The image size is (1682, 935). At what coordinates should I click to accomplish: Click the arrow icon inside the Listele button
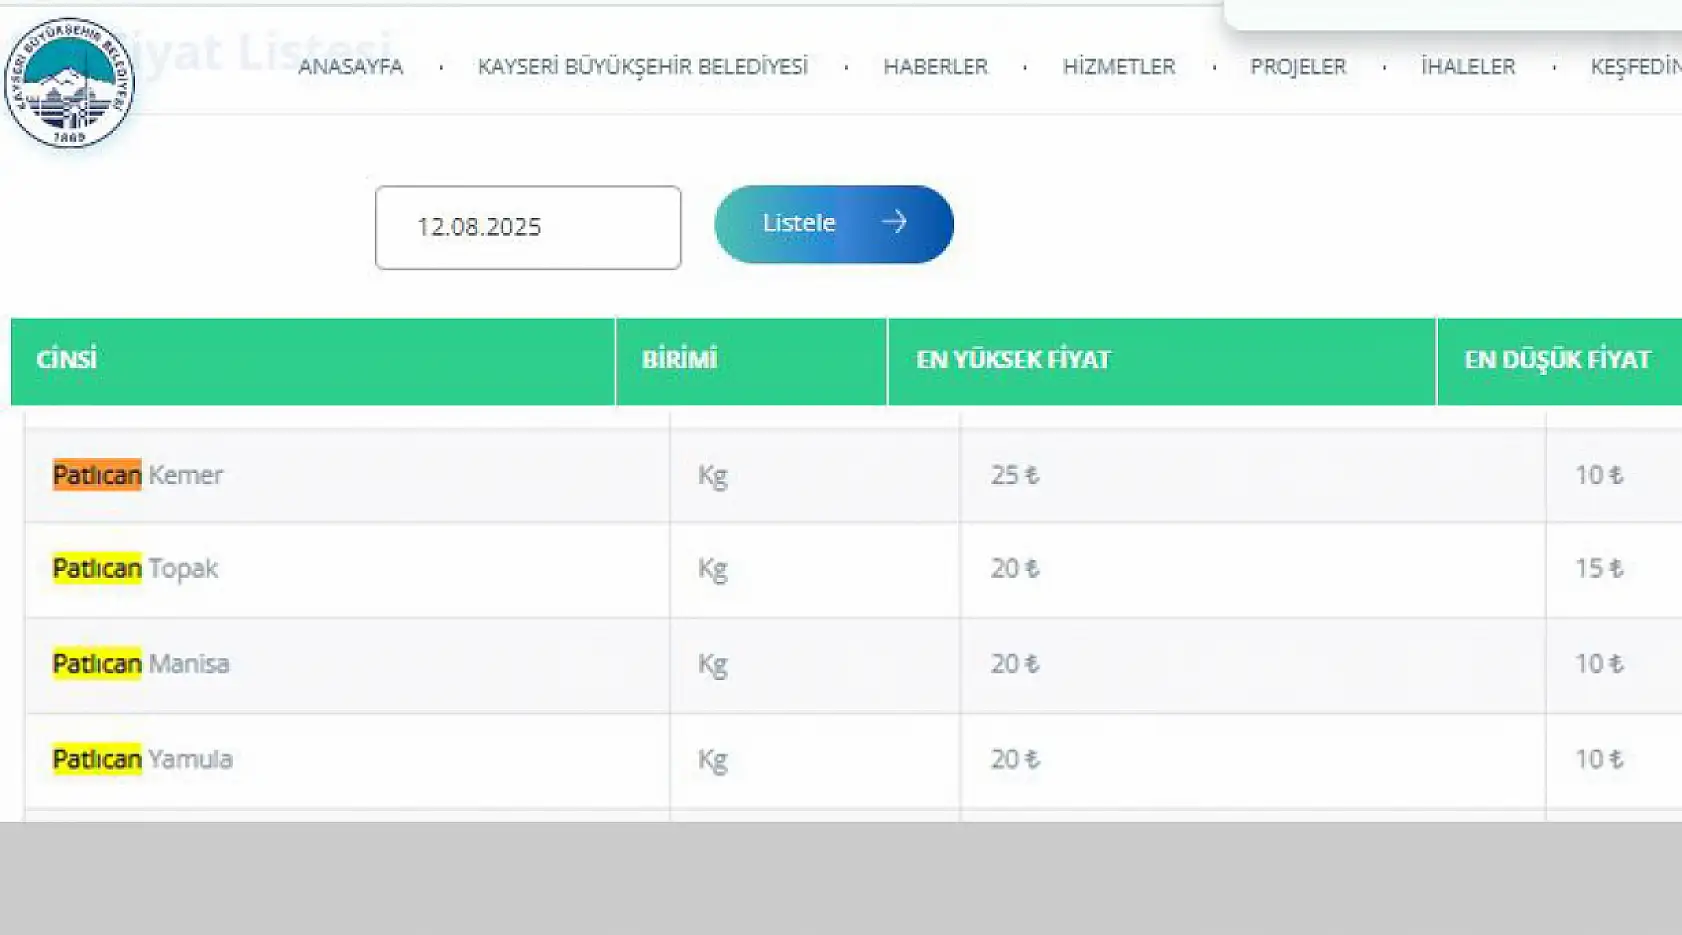[x=897, y=223]
